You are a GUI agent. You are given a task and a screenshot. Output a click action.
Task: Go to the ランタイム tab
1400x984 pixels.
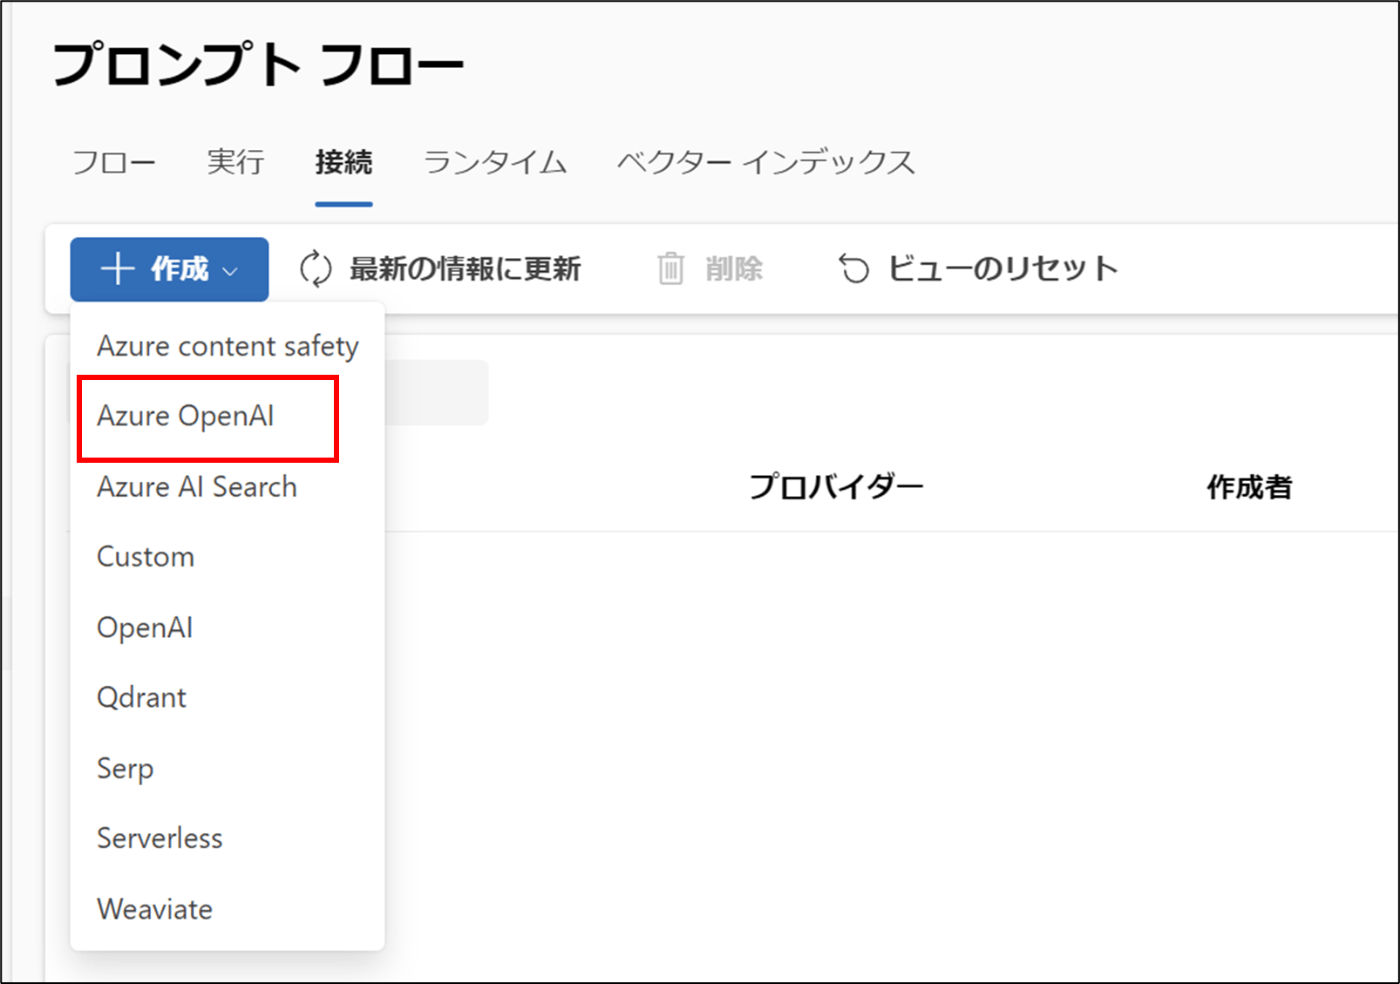(496, 162)
